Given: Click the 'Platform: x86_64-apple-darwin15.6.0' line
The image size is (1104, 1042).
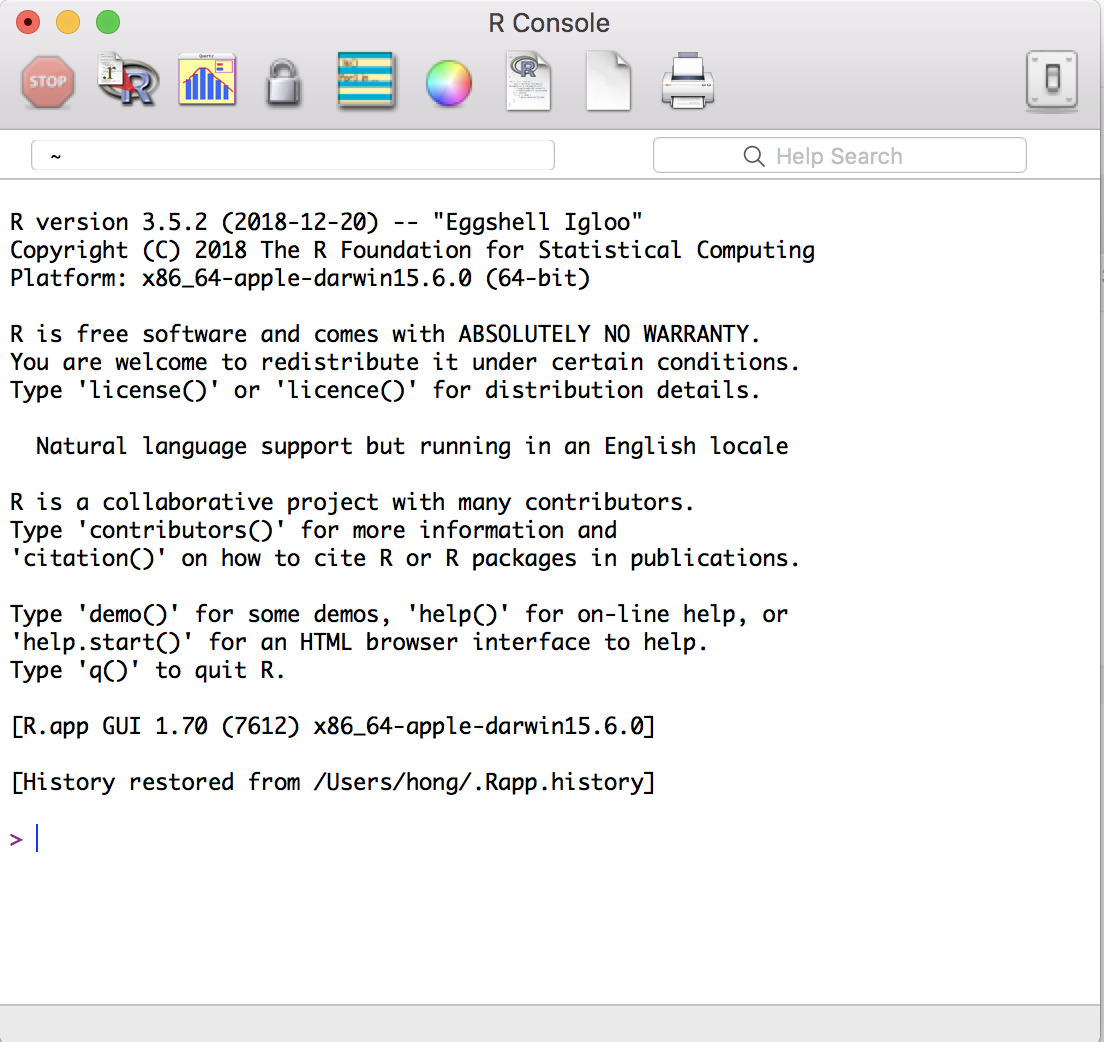Looking at the screenshot, I should (300, 278).
